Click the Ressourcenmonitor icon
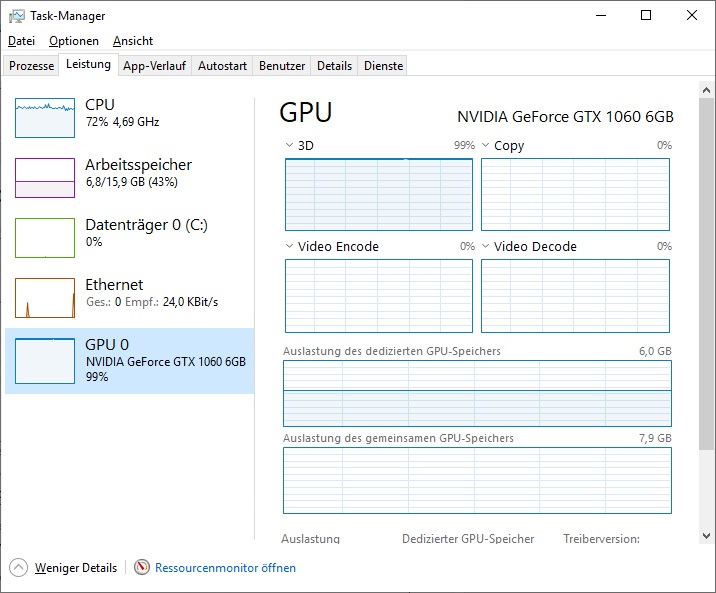716x593 pixels. click(x=142, y=567)
